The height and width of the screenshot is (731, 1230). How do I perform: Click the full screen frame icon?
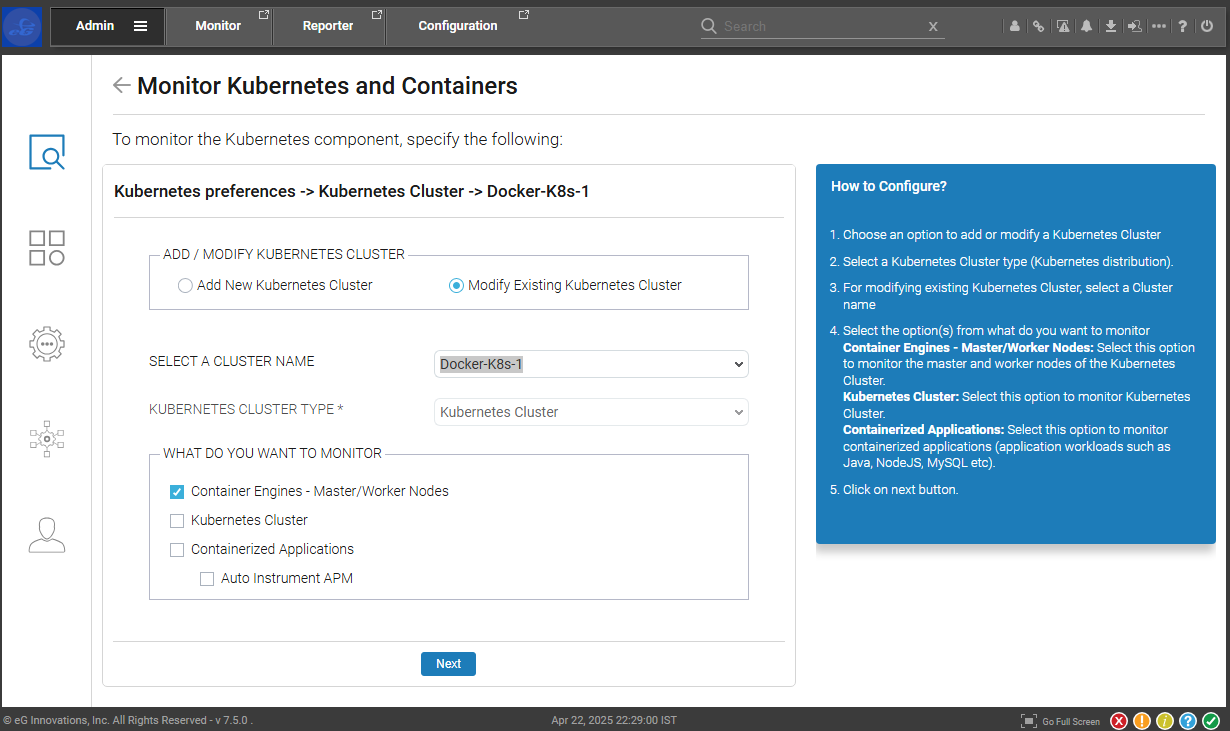(x=1029, y=721)
